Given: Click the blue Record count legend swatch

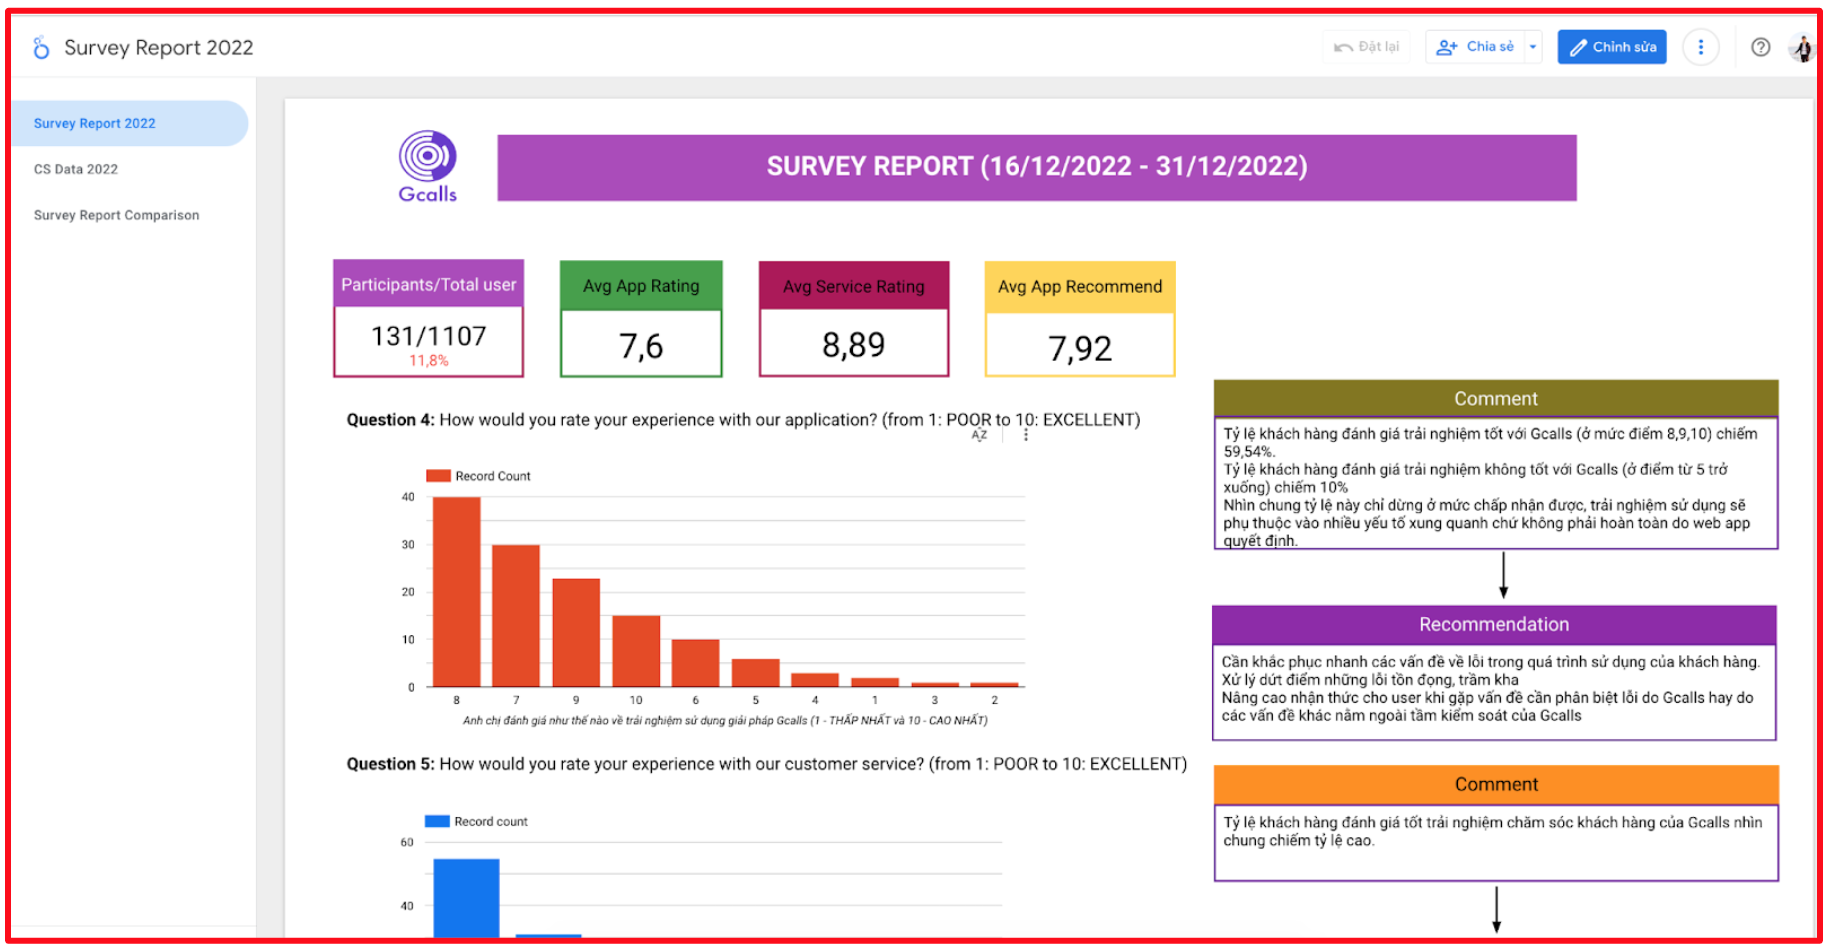Looking at the screenshot, I should click(437, 821).
